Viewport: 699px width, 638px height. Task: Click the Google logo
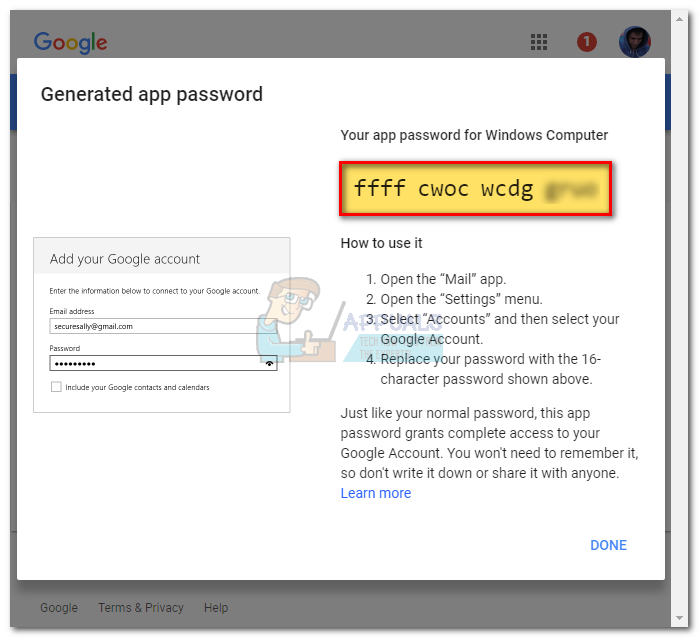point(70,43)
